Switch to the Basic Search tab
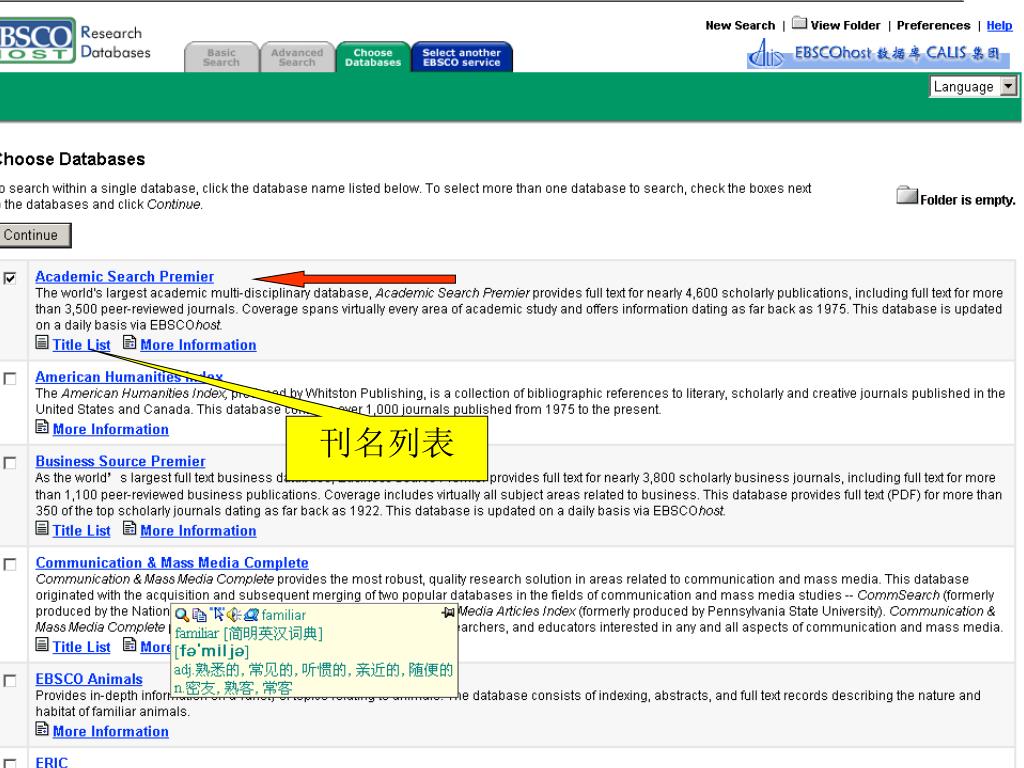This screenshot has height=768, width=1024. point(221,57)
